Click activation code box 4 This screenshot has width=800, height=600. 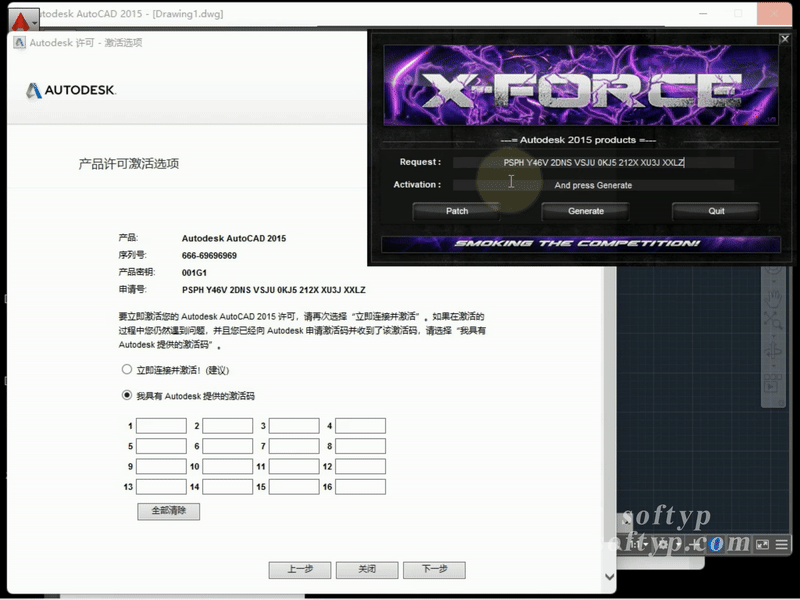click(x=361, y=426)
